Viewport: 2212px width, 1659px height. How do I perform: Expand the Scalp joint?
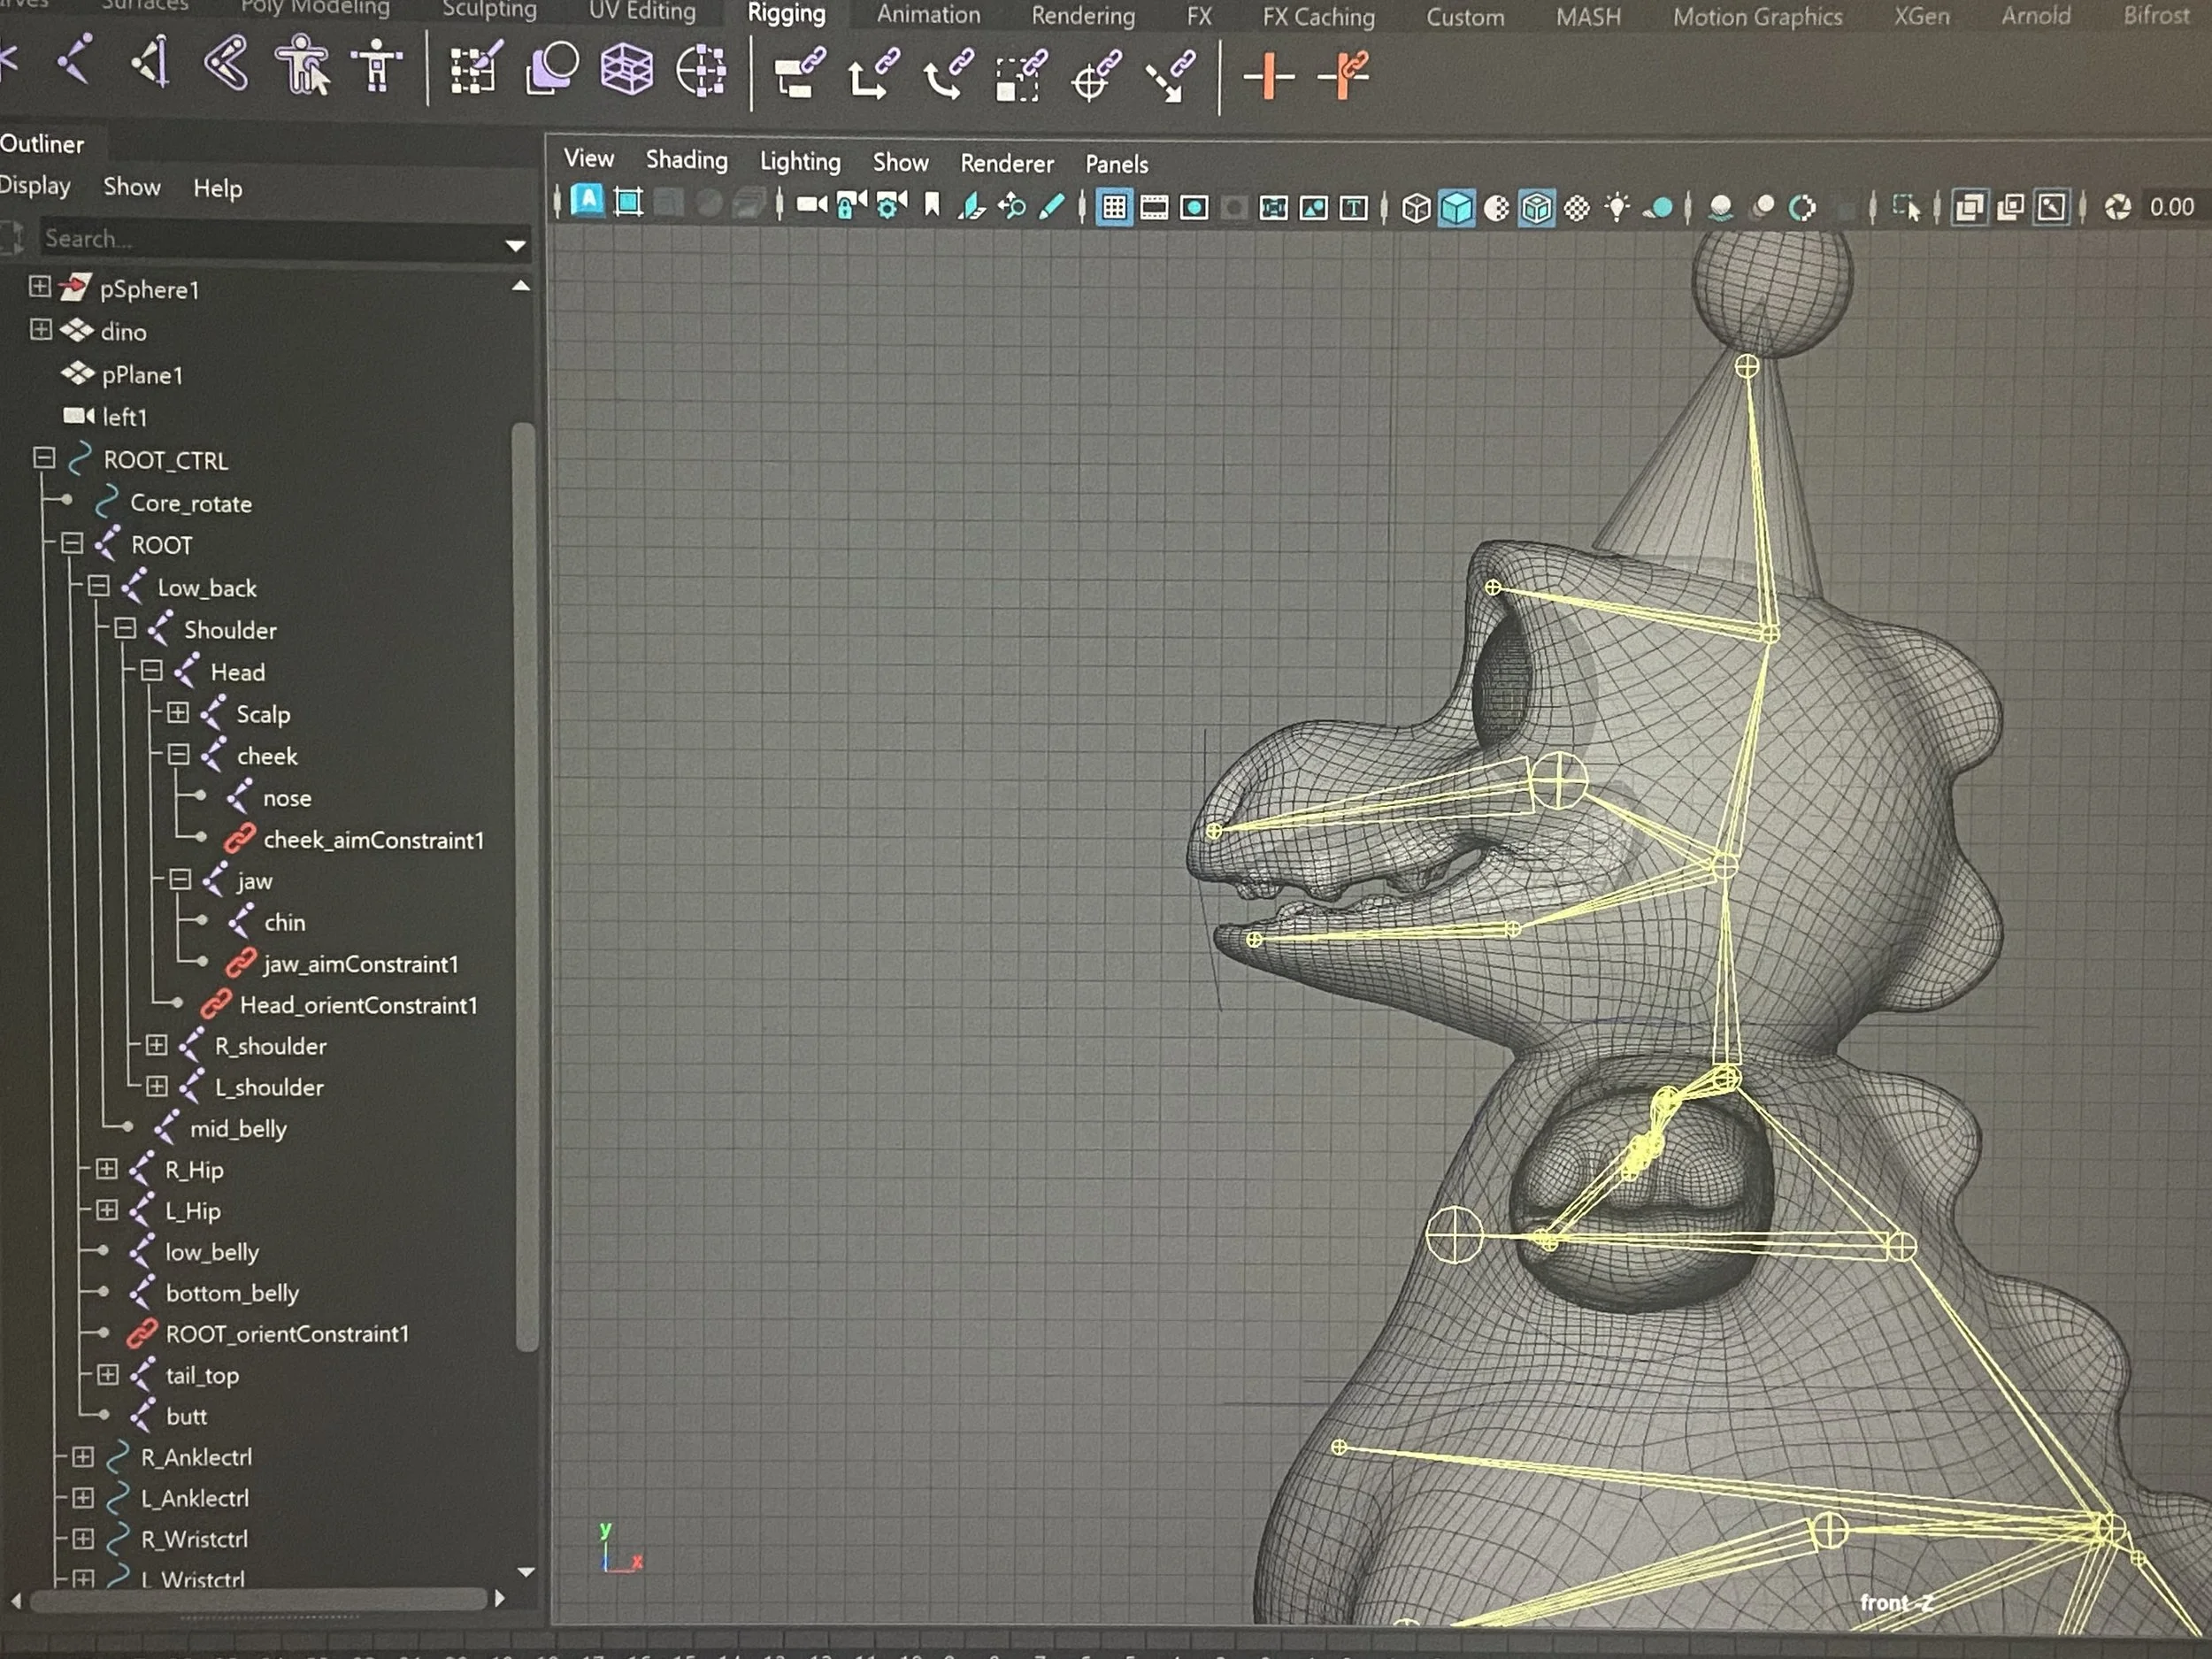(178, 712)
